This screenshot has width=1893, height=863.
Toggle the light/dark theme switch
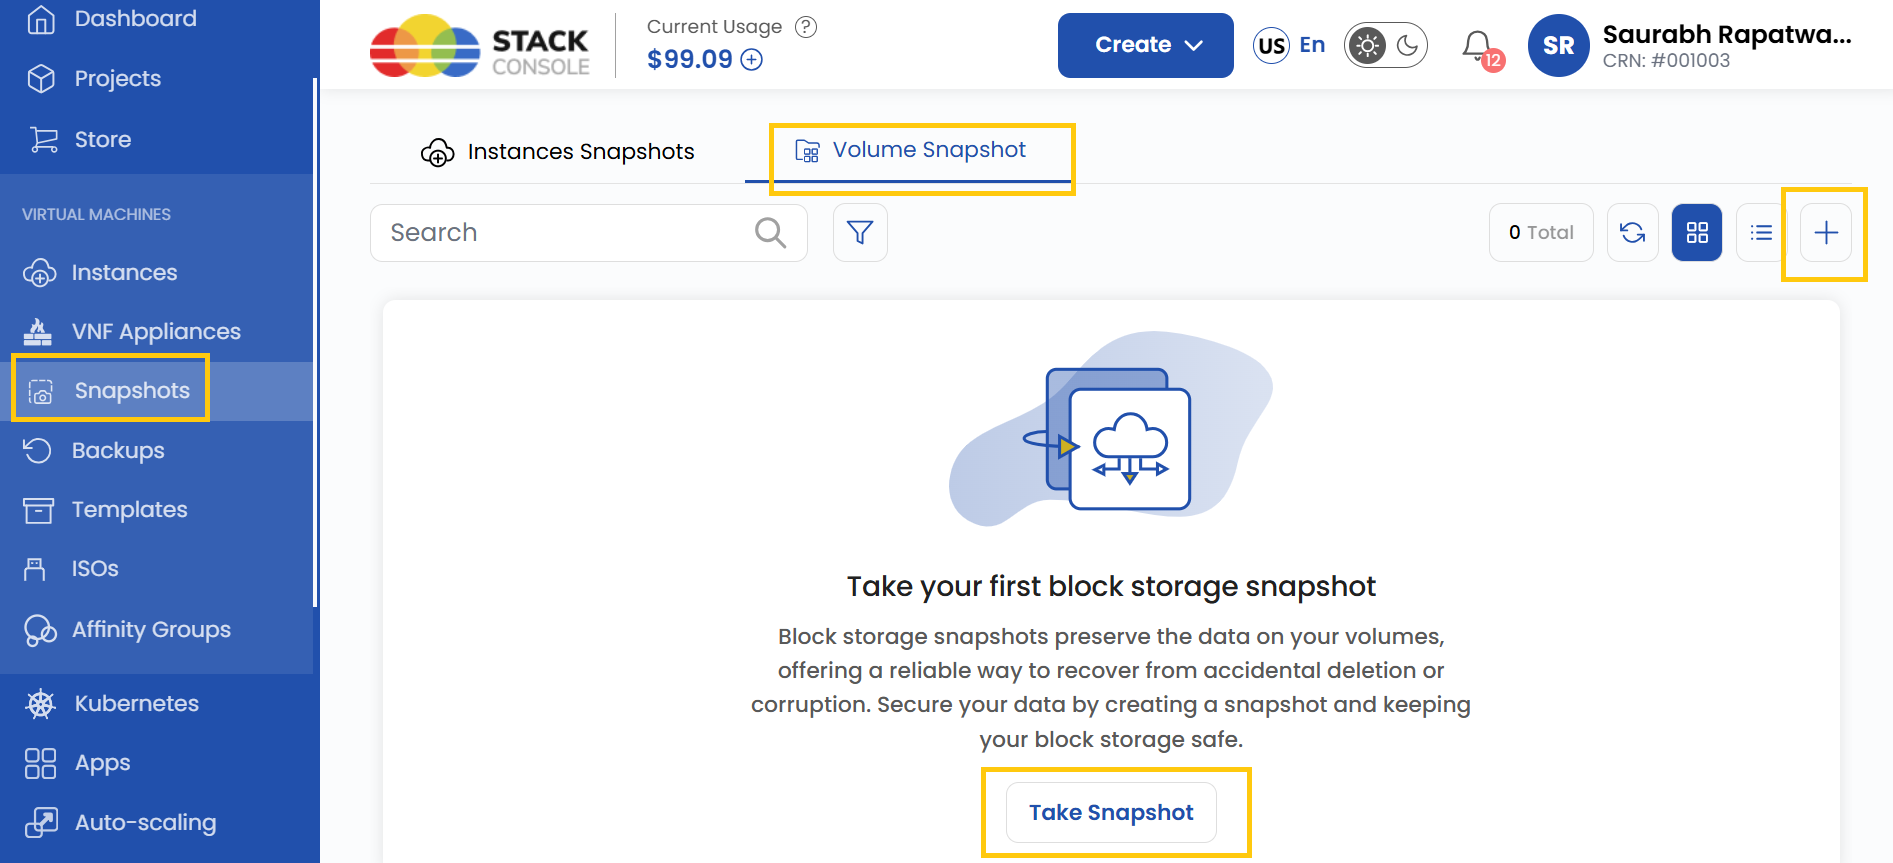[1386, 46]
